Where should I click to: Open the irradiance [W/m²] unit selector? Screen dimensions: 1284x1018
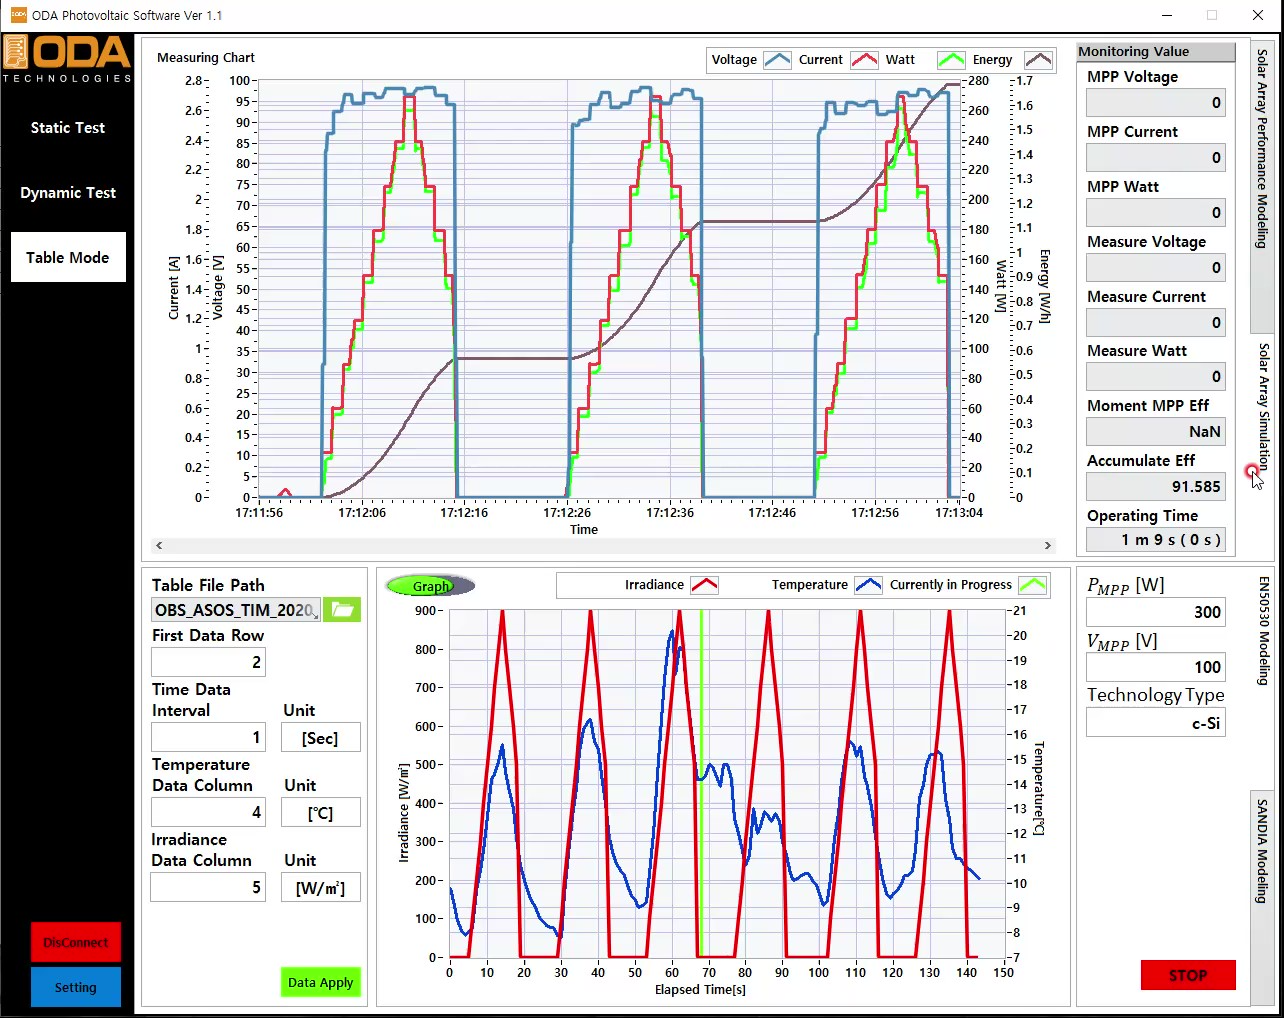[320, 888]
